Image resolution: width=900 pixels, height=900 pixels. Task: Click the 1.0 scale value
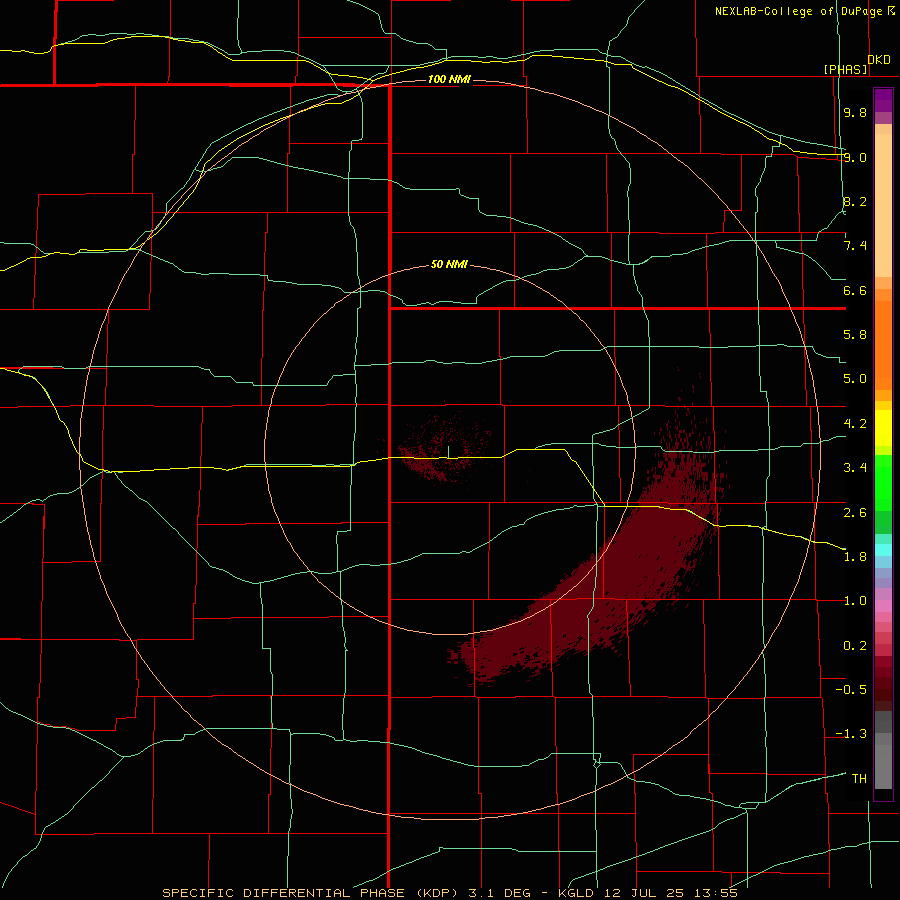tap(855, 601)
